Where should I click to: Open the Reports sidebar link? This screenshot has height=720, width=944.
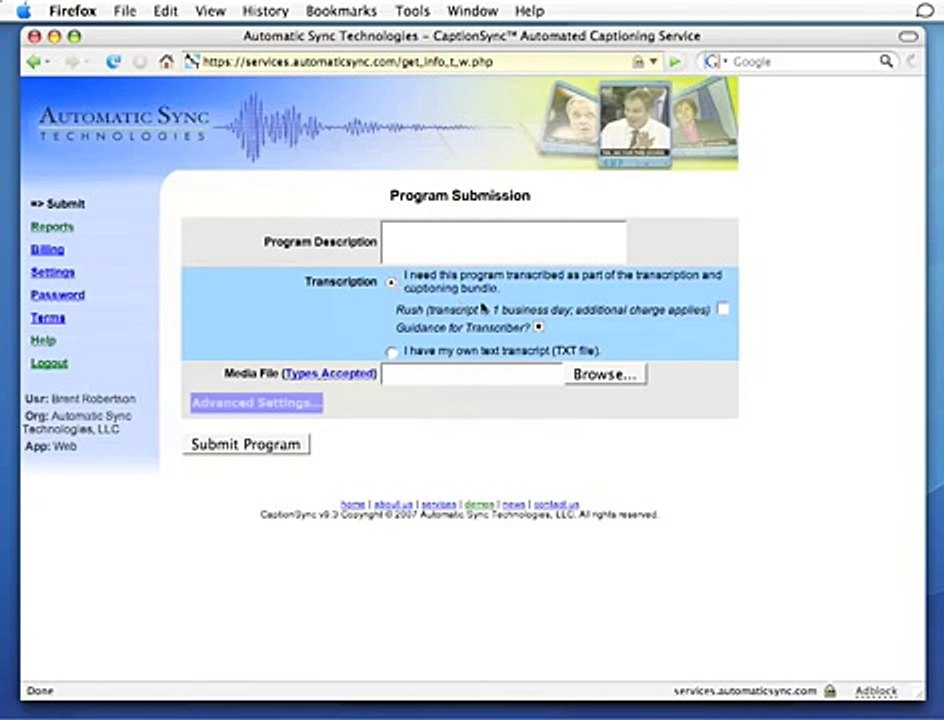tap(52, 226)
